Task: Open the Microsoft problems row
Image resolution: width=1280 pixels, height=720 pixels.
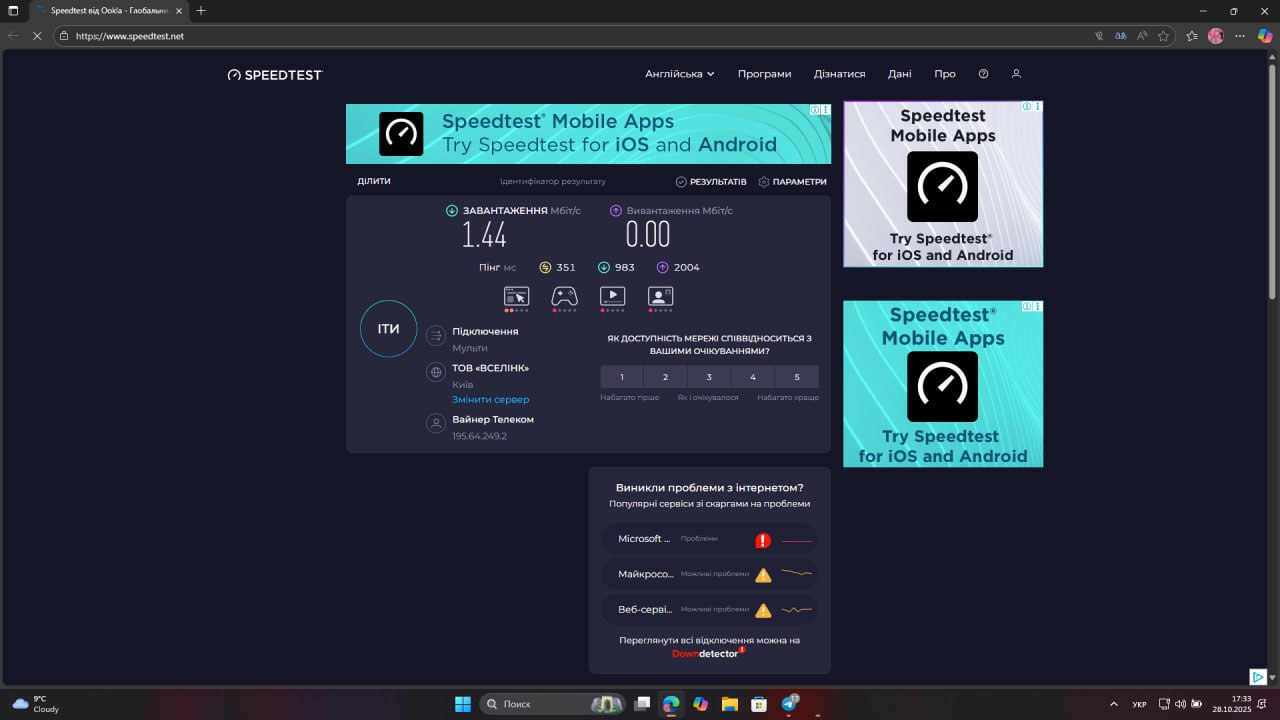Action: pyautogui.click(x=710, y=539)
